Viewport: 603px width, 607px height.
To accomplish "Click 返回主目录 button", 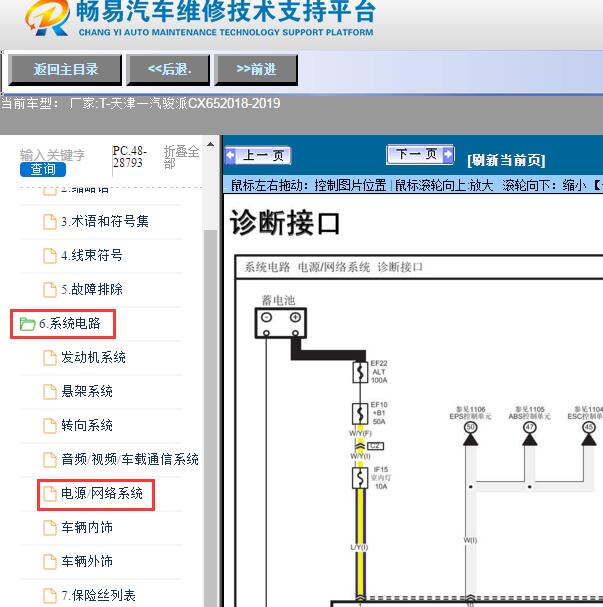I will pyautogui.click(x=65, y=70).
